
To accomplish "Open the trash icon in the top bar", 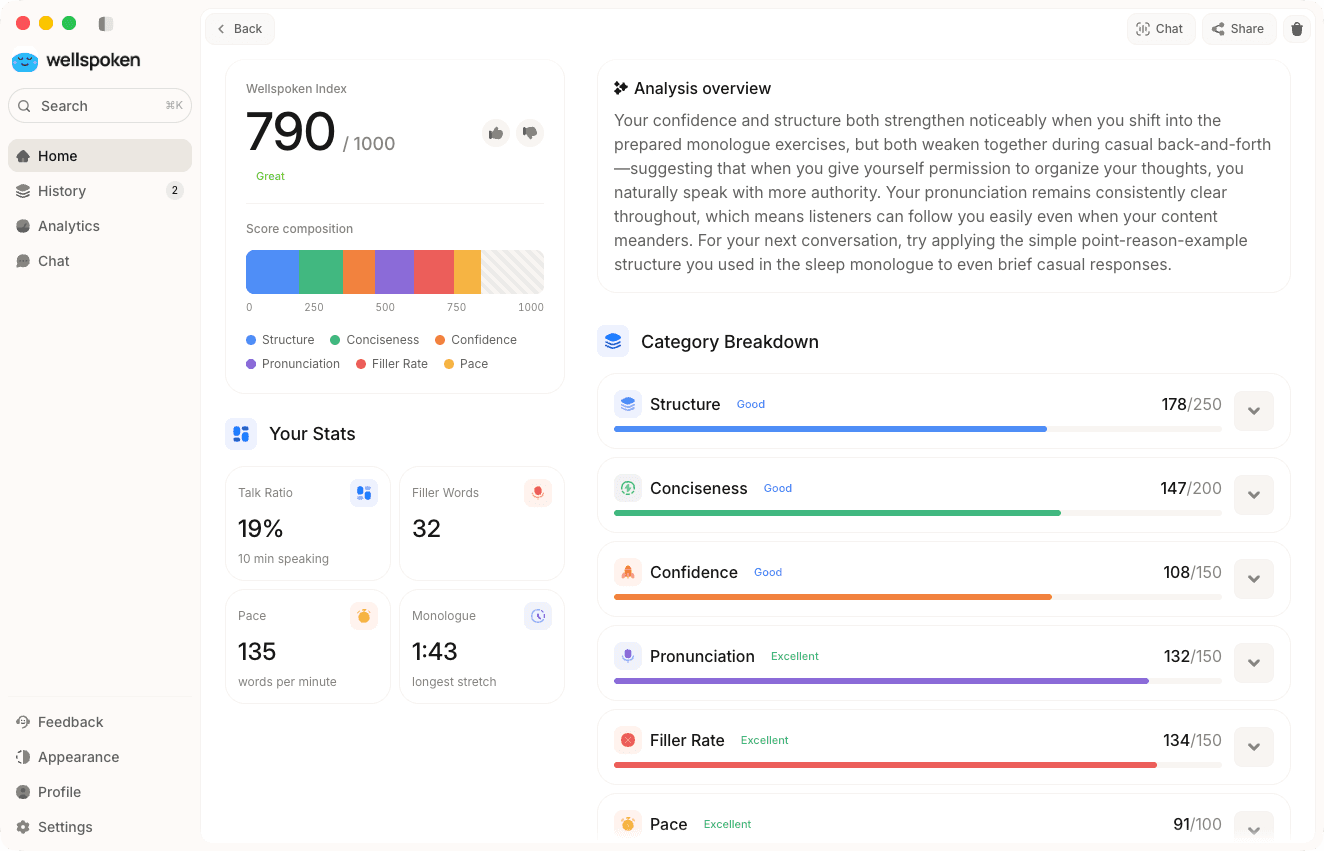I will pos(1297,29).
